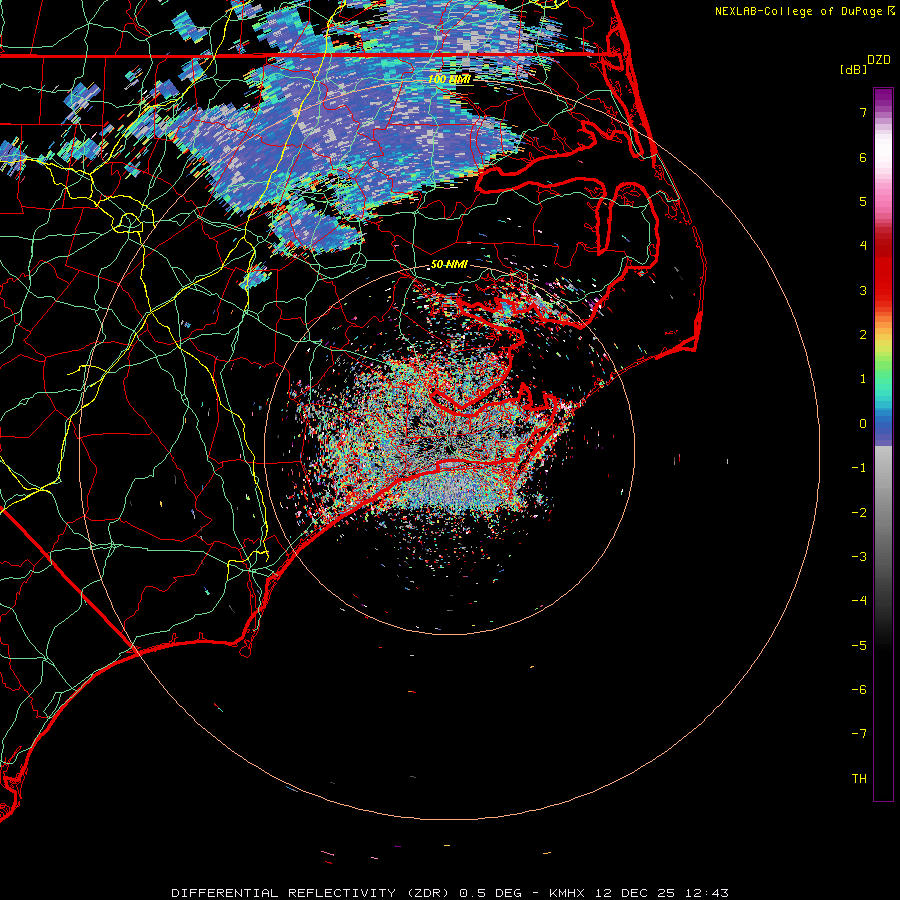Viewport: 900px width, 900px height.
Task: Select the -3 dB scale label
Action: (x=859, y=557)
